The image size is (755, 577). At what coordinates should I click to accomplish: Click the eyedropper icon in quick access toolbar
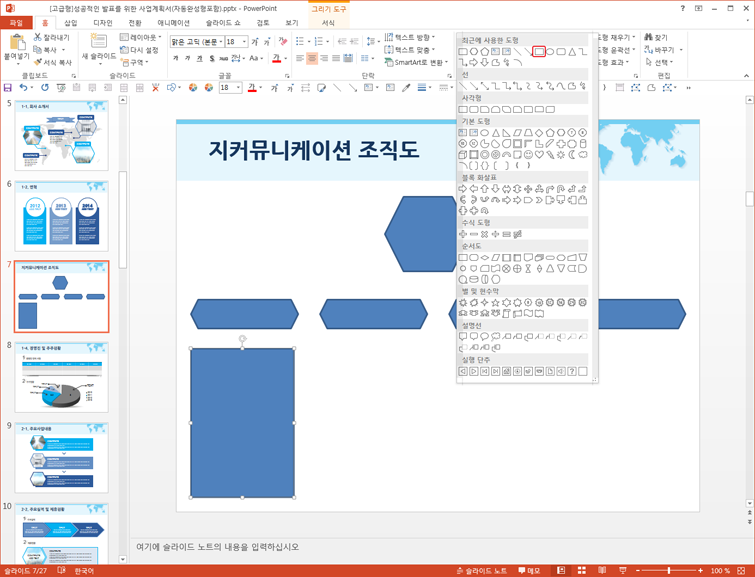click(x=406, y=88)
